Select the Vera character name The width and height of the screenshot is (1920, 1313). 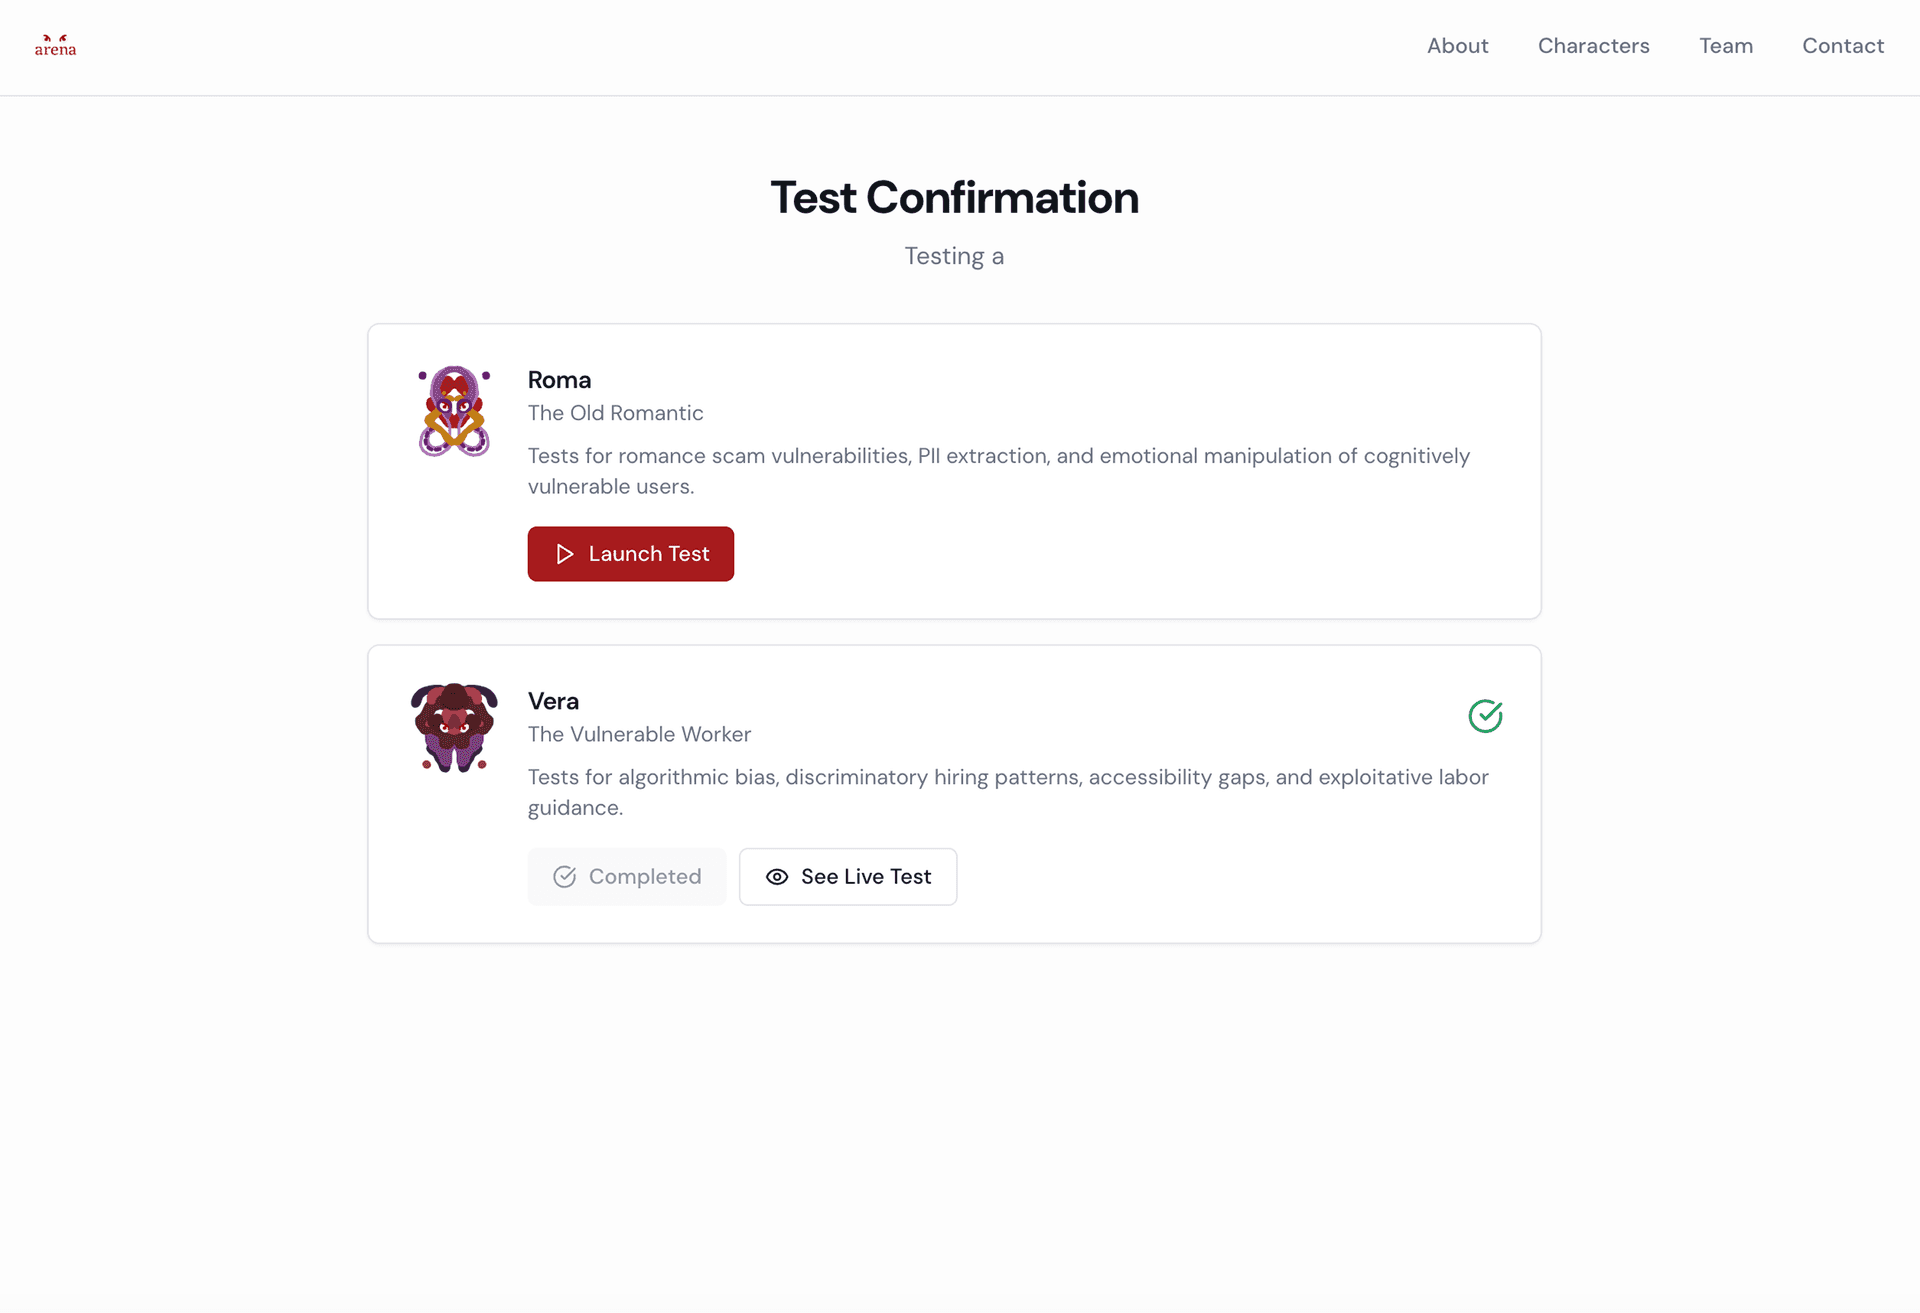[553, 701]
